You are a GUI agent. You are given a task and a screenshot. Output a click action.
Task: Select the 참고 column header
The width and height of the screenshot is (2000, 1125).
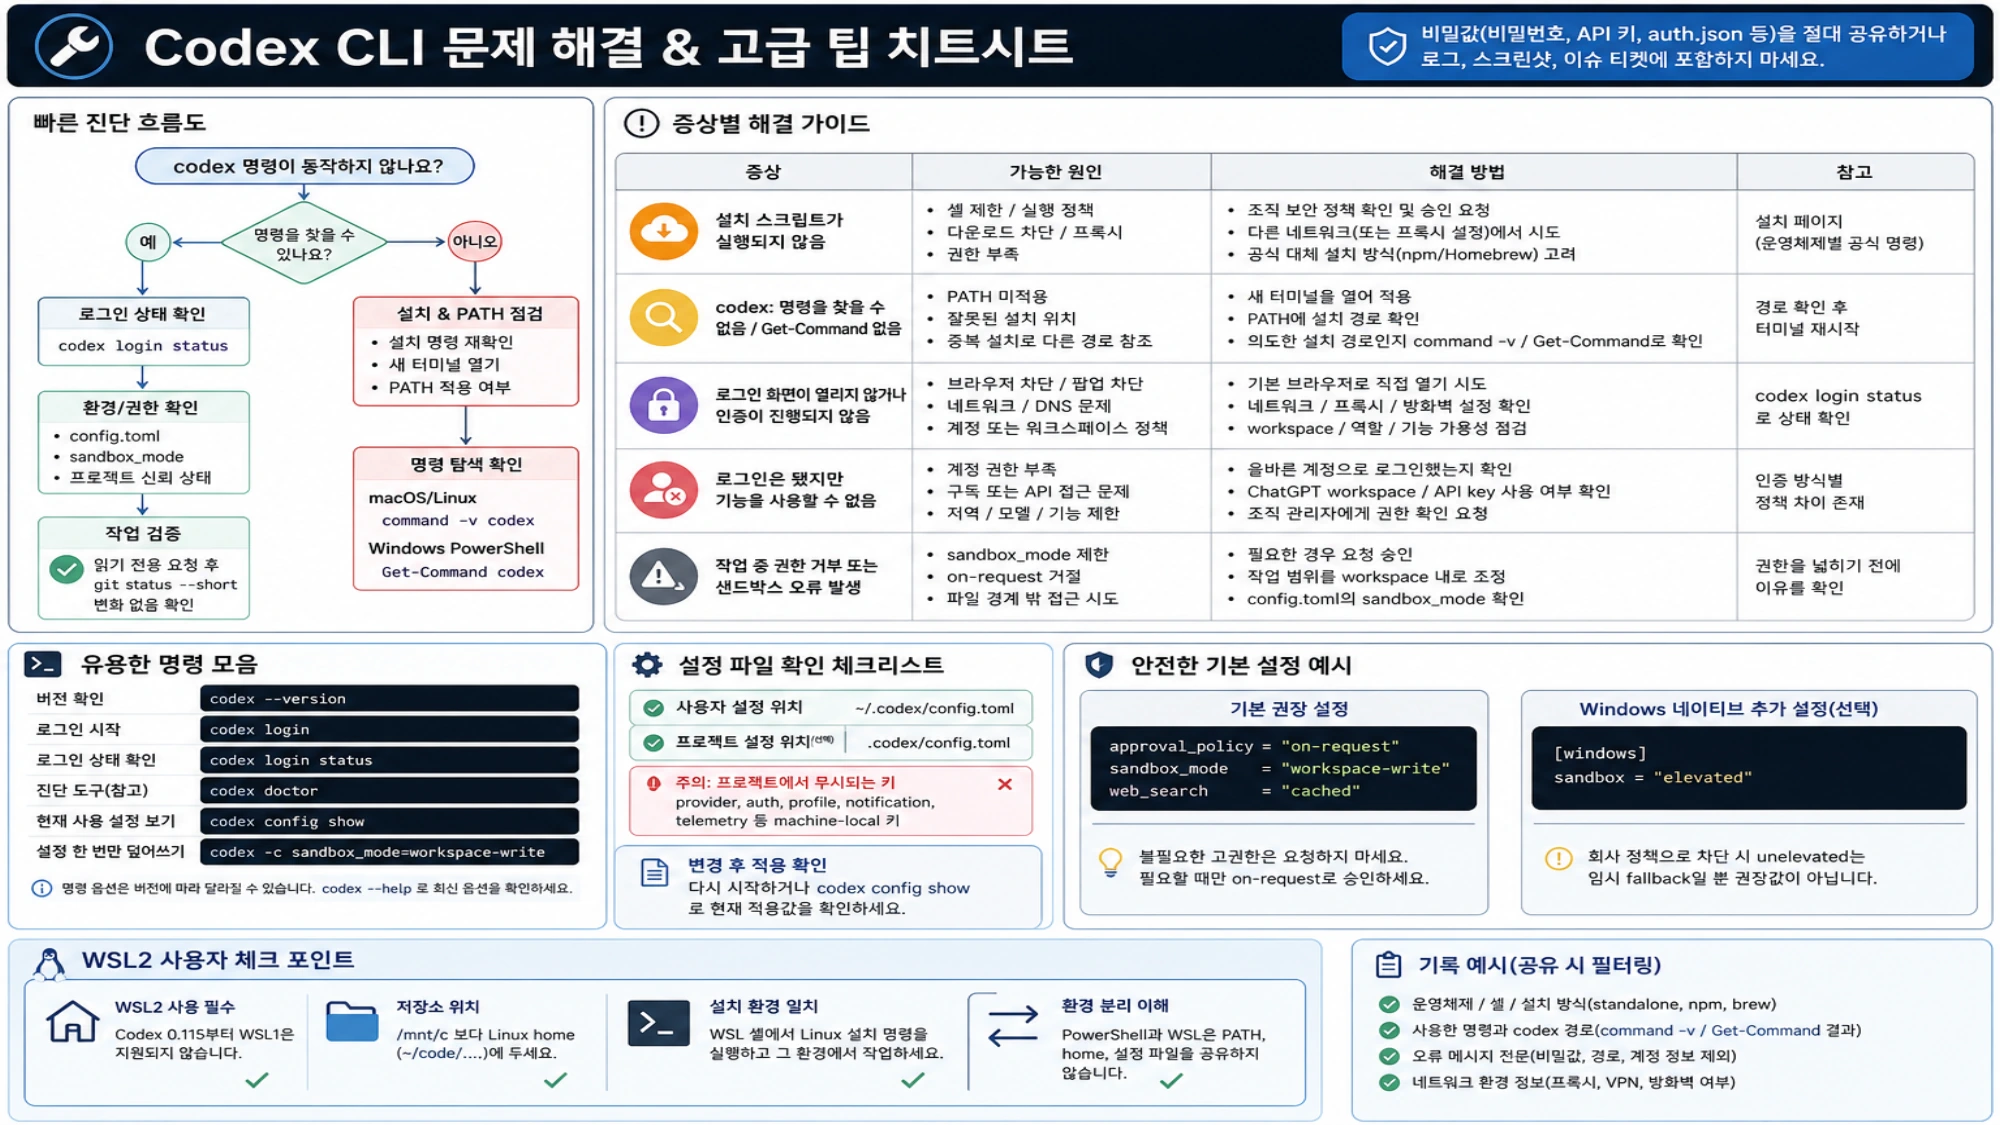coord(1854,172)
